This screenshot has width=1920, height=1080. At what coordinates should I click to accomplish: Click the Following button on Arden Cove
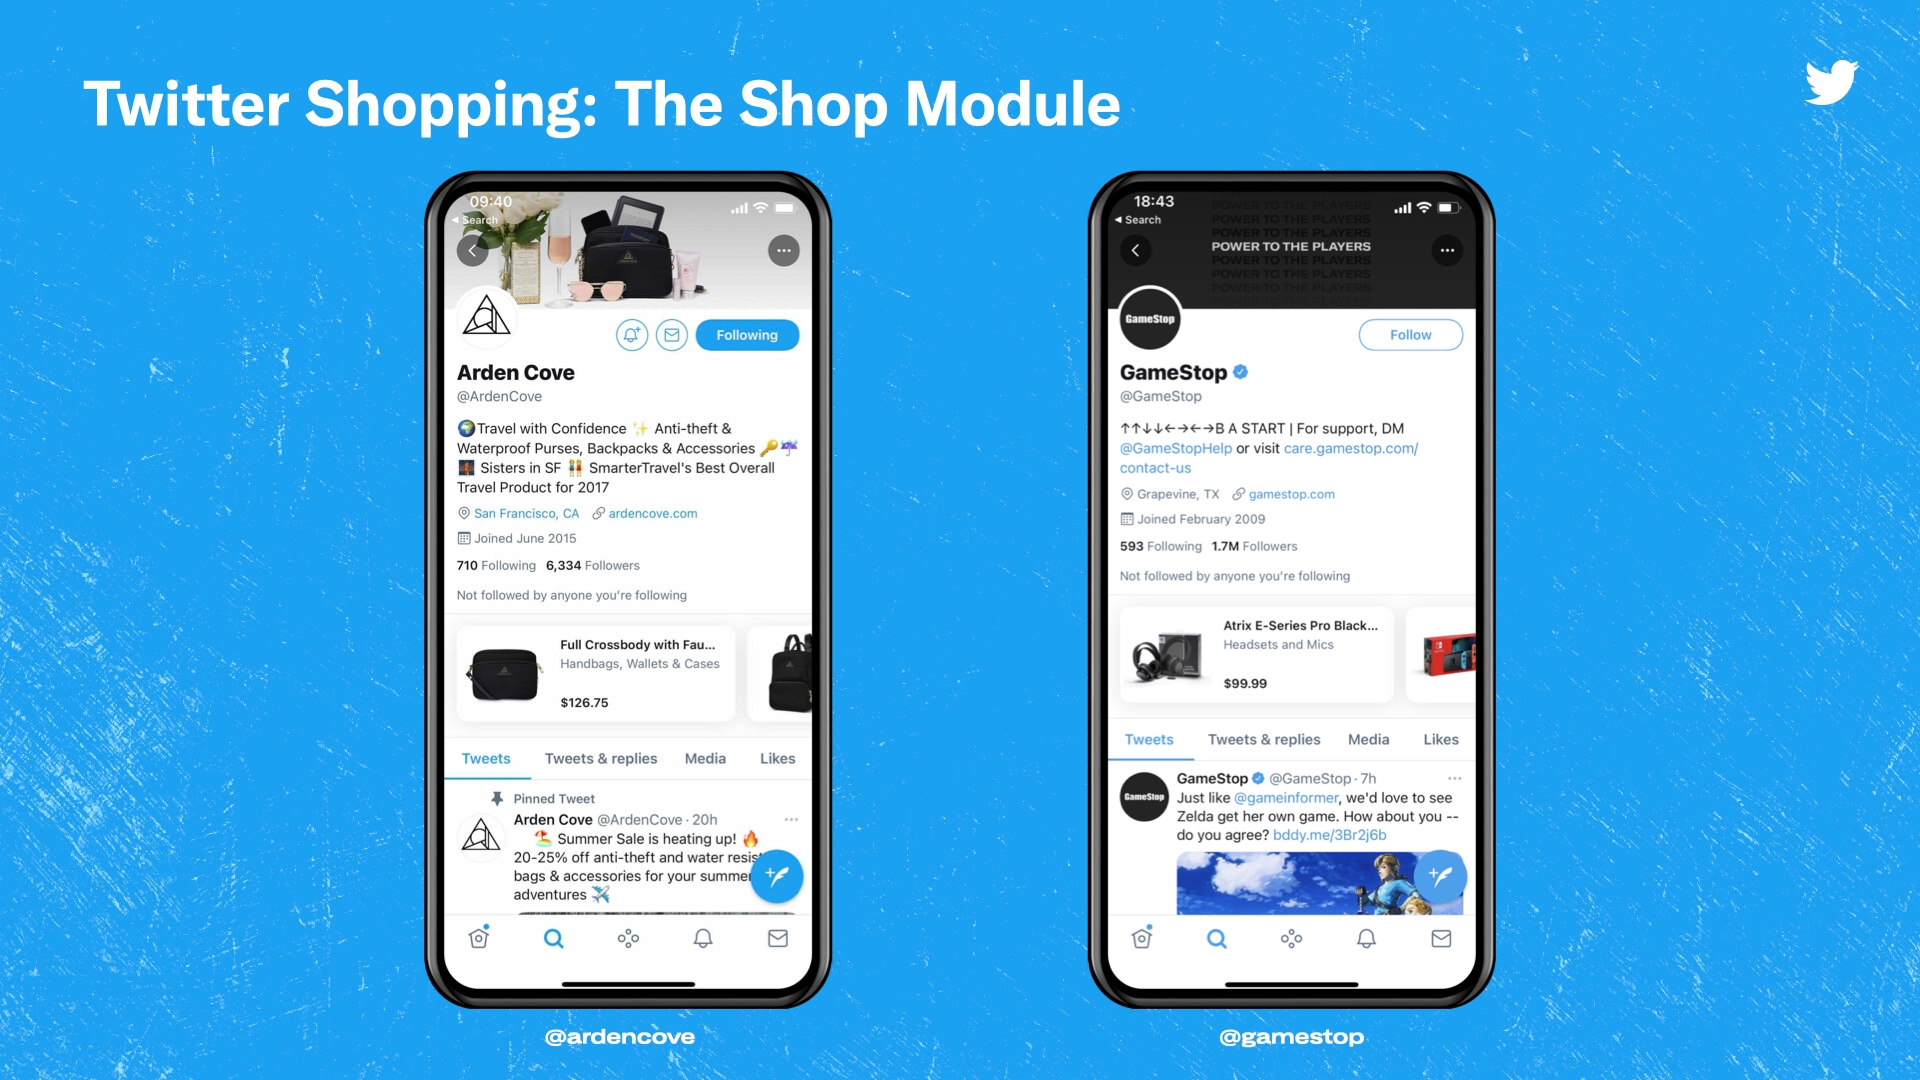746,335
